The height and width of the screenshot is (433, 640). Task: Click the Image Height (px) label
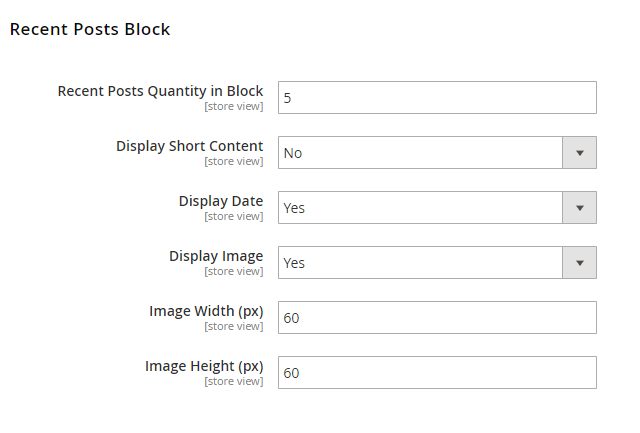coord(204,366)
